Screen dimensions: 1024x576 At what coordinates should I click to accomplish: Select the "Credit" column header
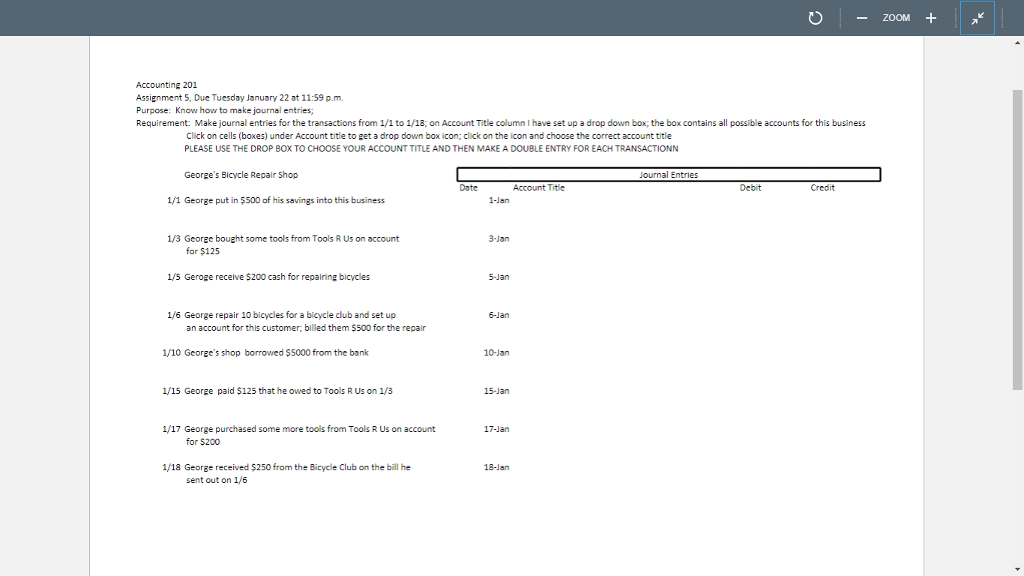[822, 187]
